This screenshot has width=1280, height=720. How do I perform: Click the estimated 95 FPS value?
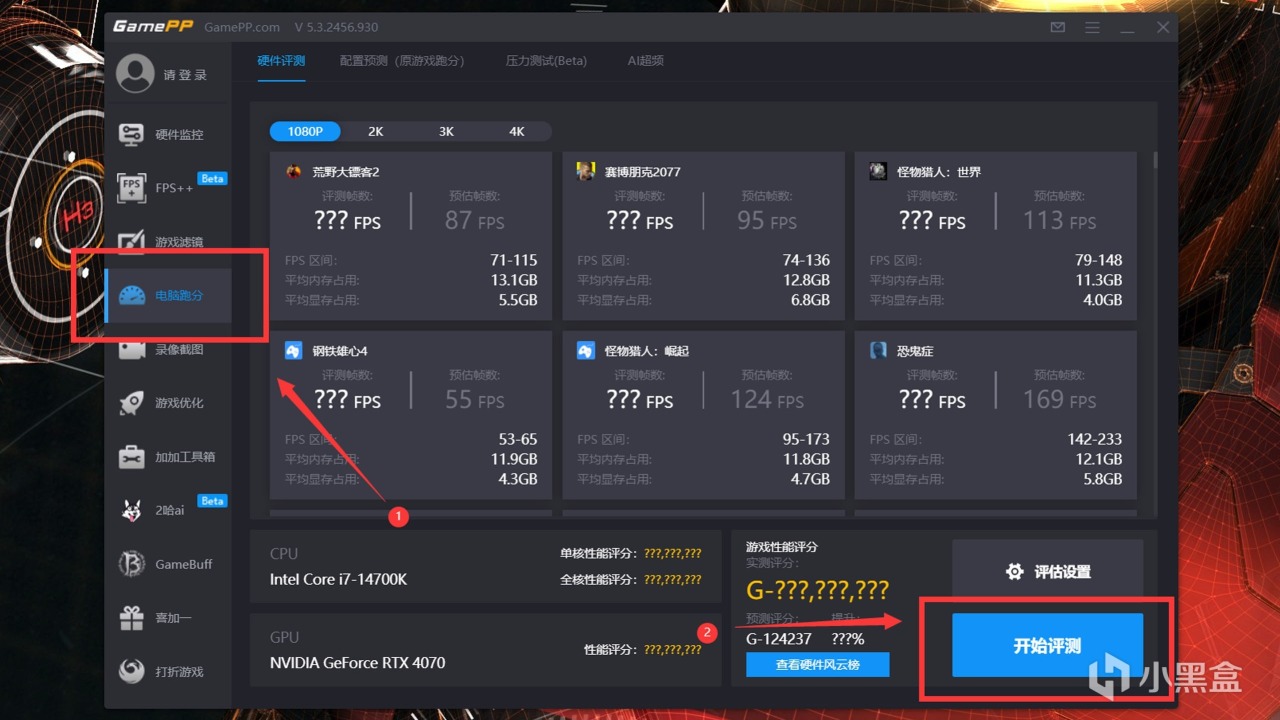767,220
